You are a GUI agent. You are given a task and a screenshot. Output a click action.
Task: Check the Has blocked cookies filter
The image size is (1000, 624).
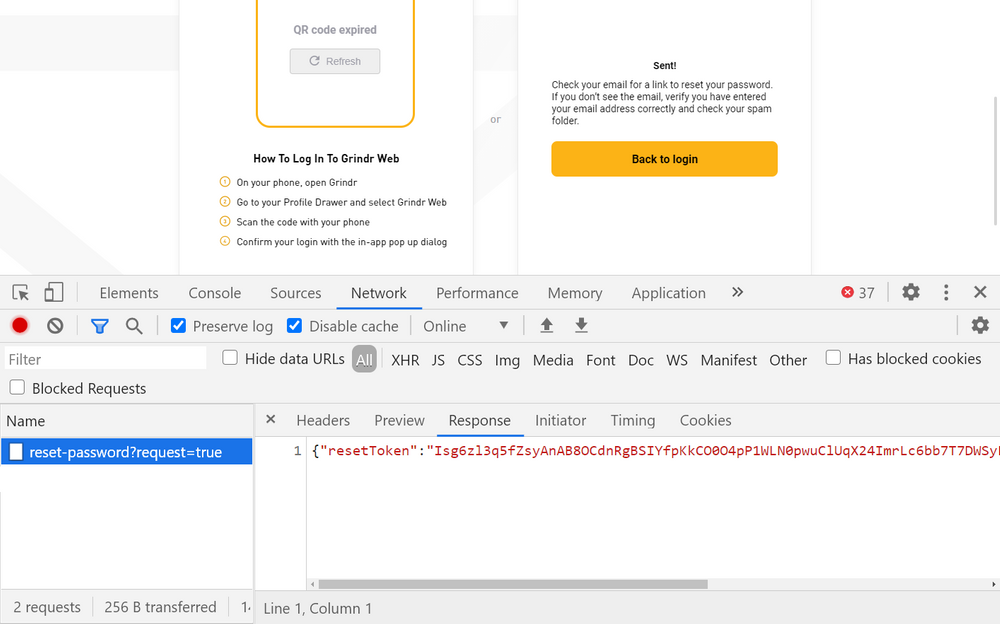tap(833, 358)
